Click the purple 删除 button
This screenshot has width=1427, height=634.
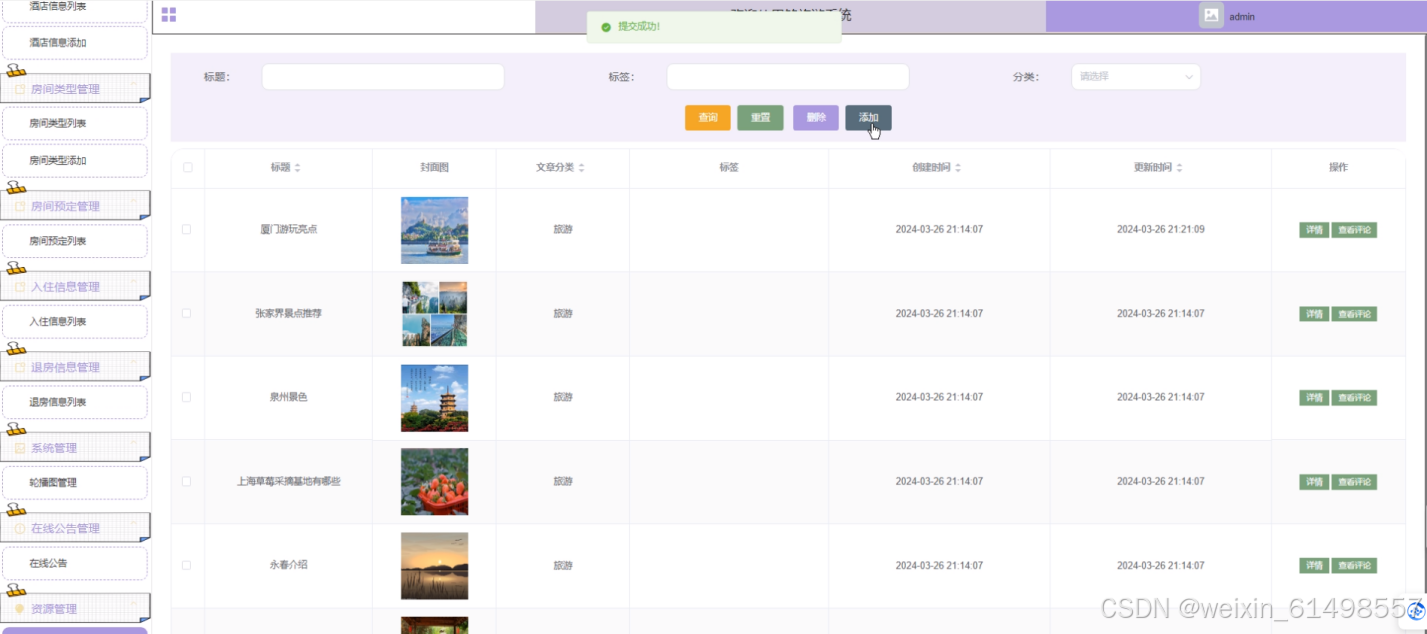[816, 118]
